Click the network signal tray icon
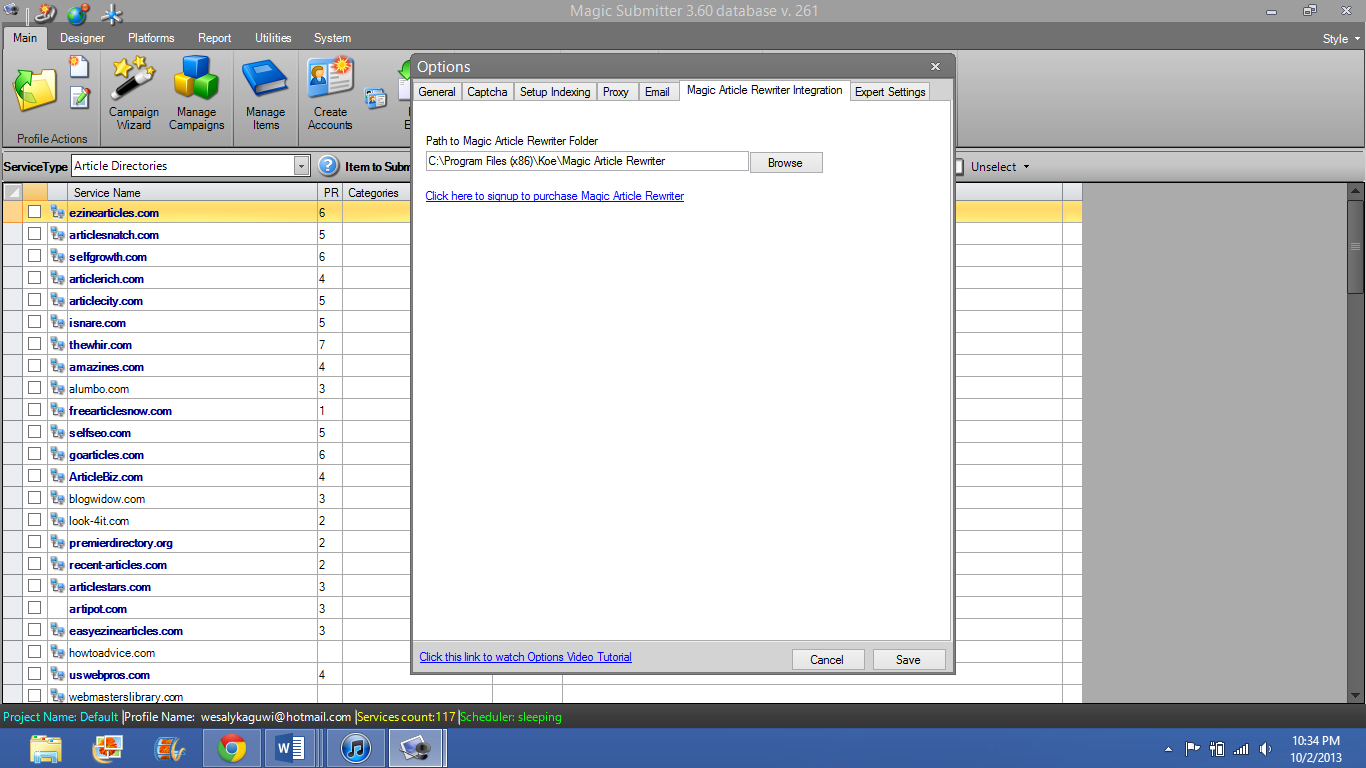Image resolution: width=1366 pixels, height=768 pixels. point(1241,749)
